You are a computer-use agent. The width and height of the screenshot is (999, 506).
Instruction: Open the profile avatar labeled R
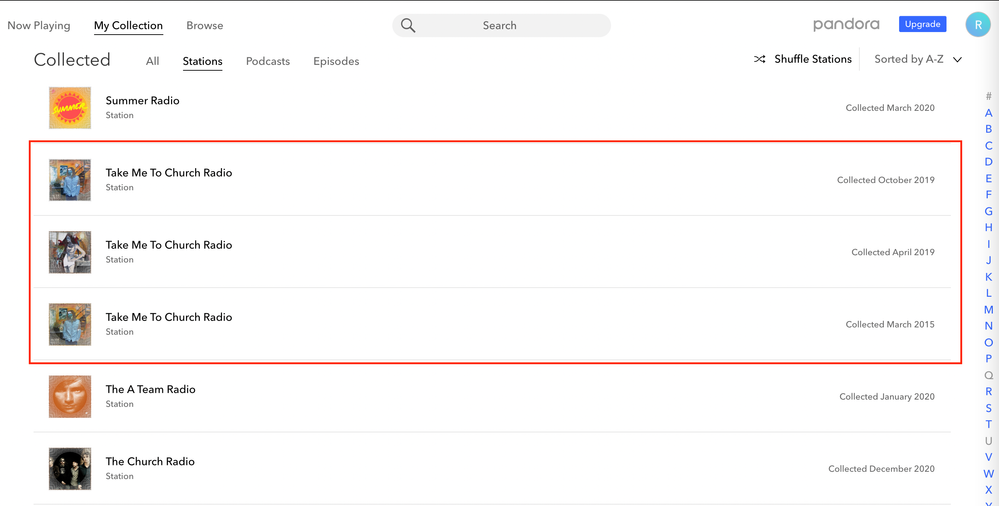click(x=977, y=25)
